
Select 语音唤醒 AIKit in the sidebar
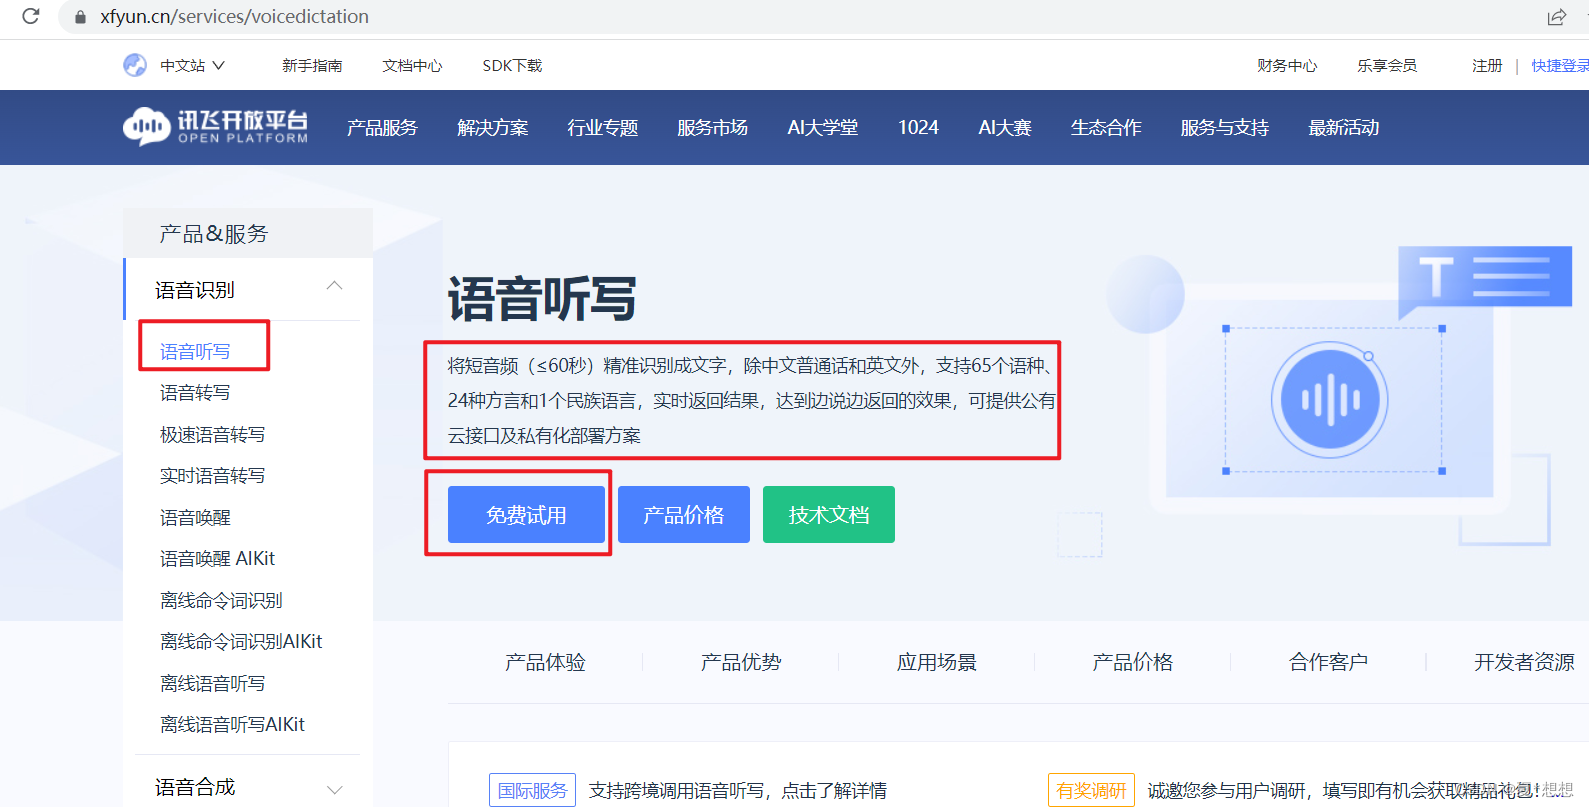tap(217, 559)
